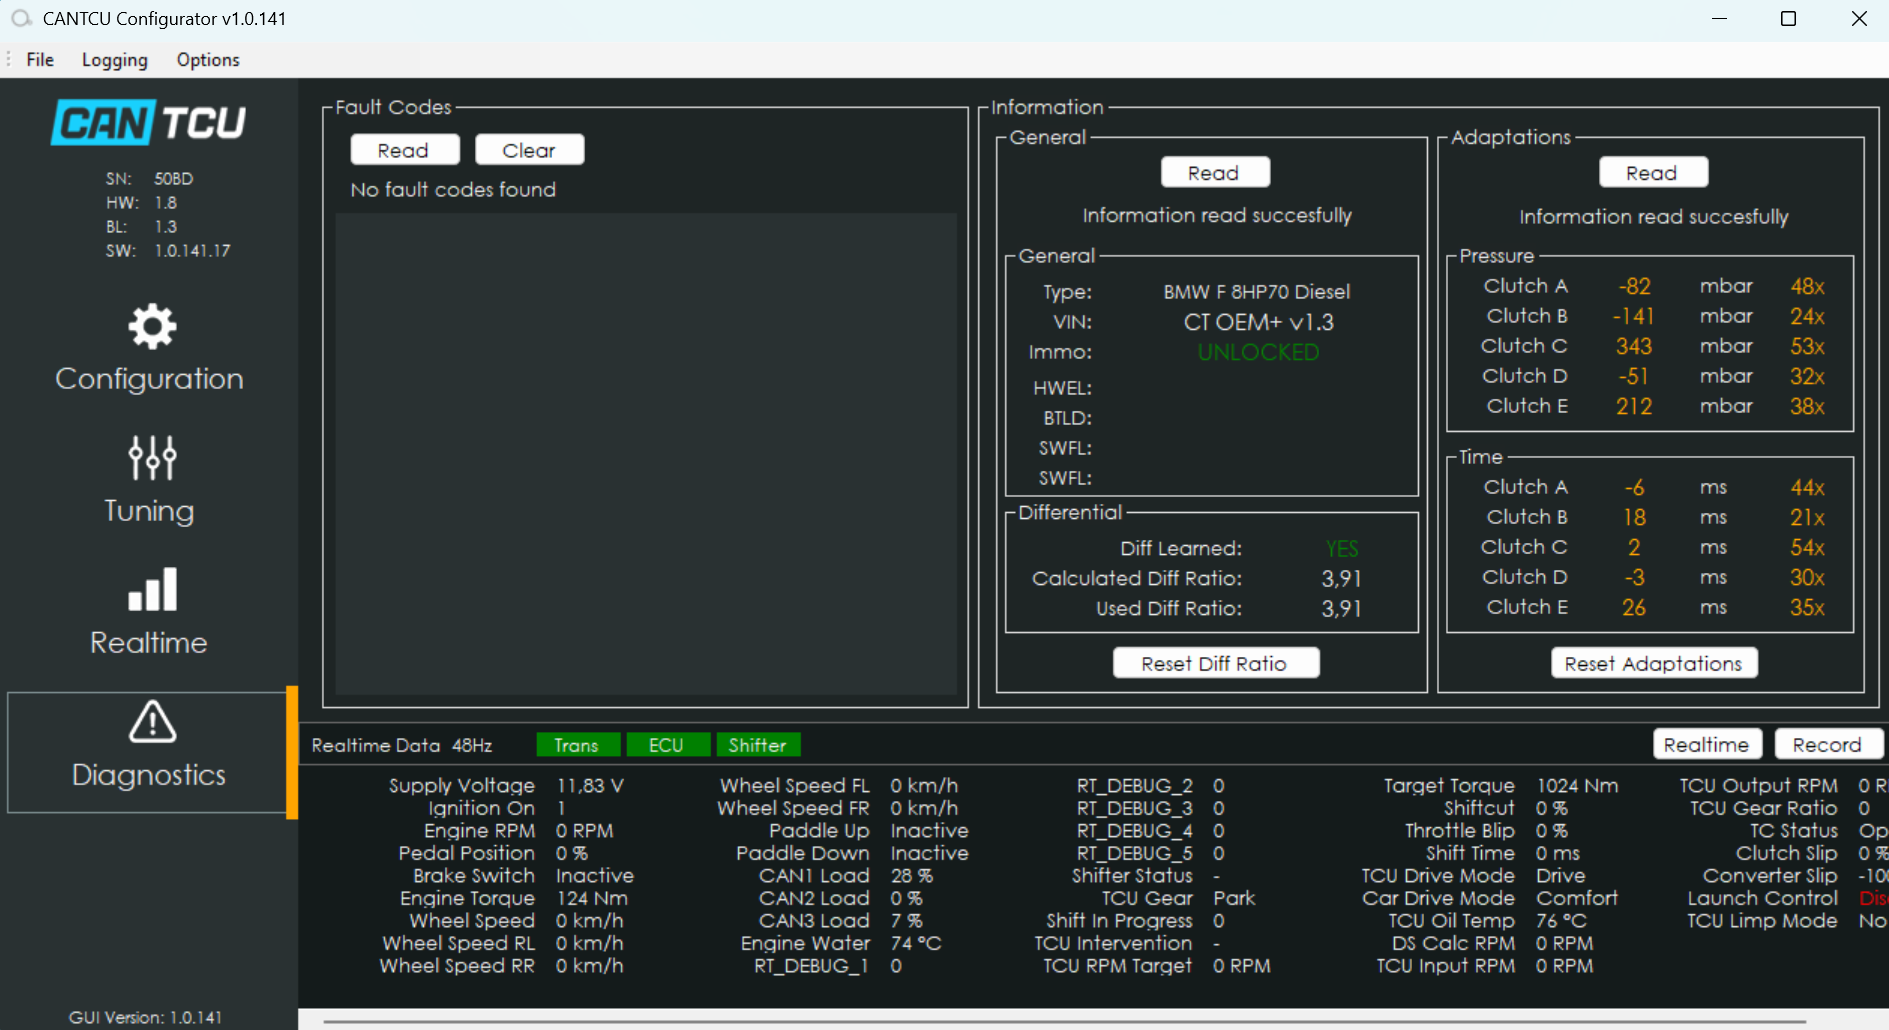Open the Configuration gear icon
1889x1030 pixels.
coord(152,327)
